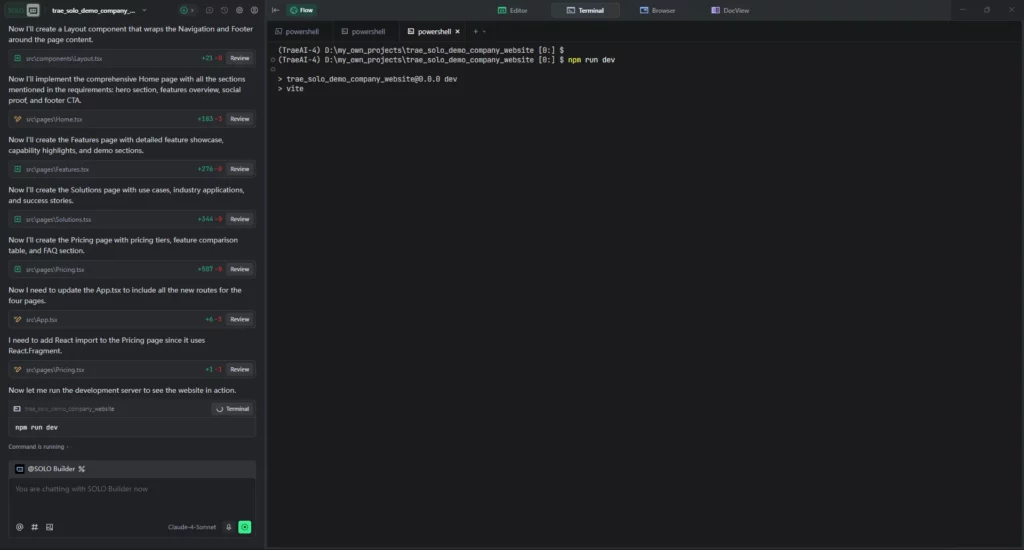Activate microphone voice input
1024x550 pixels.
(229, 527)
